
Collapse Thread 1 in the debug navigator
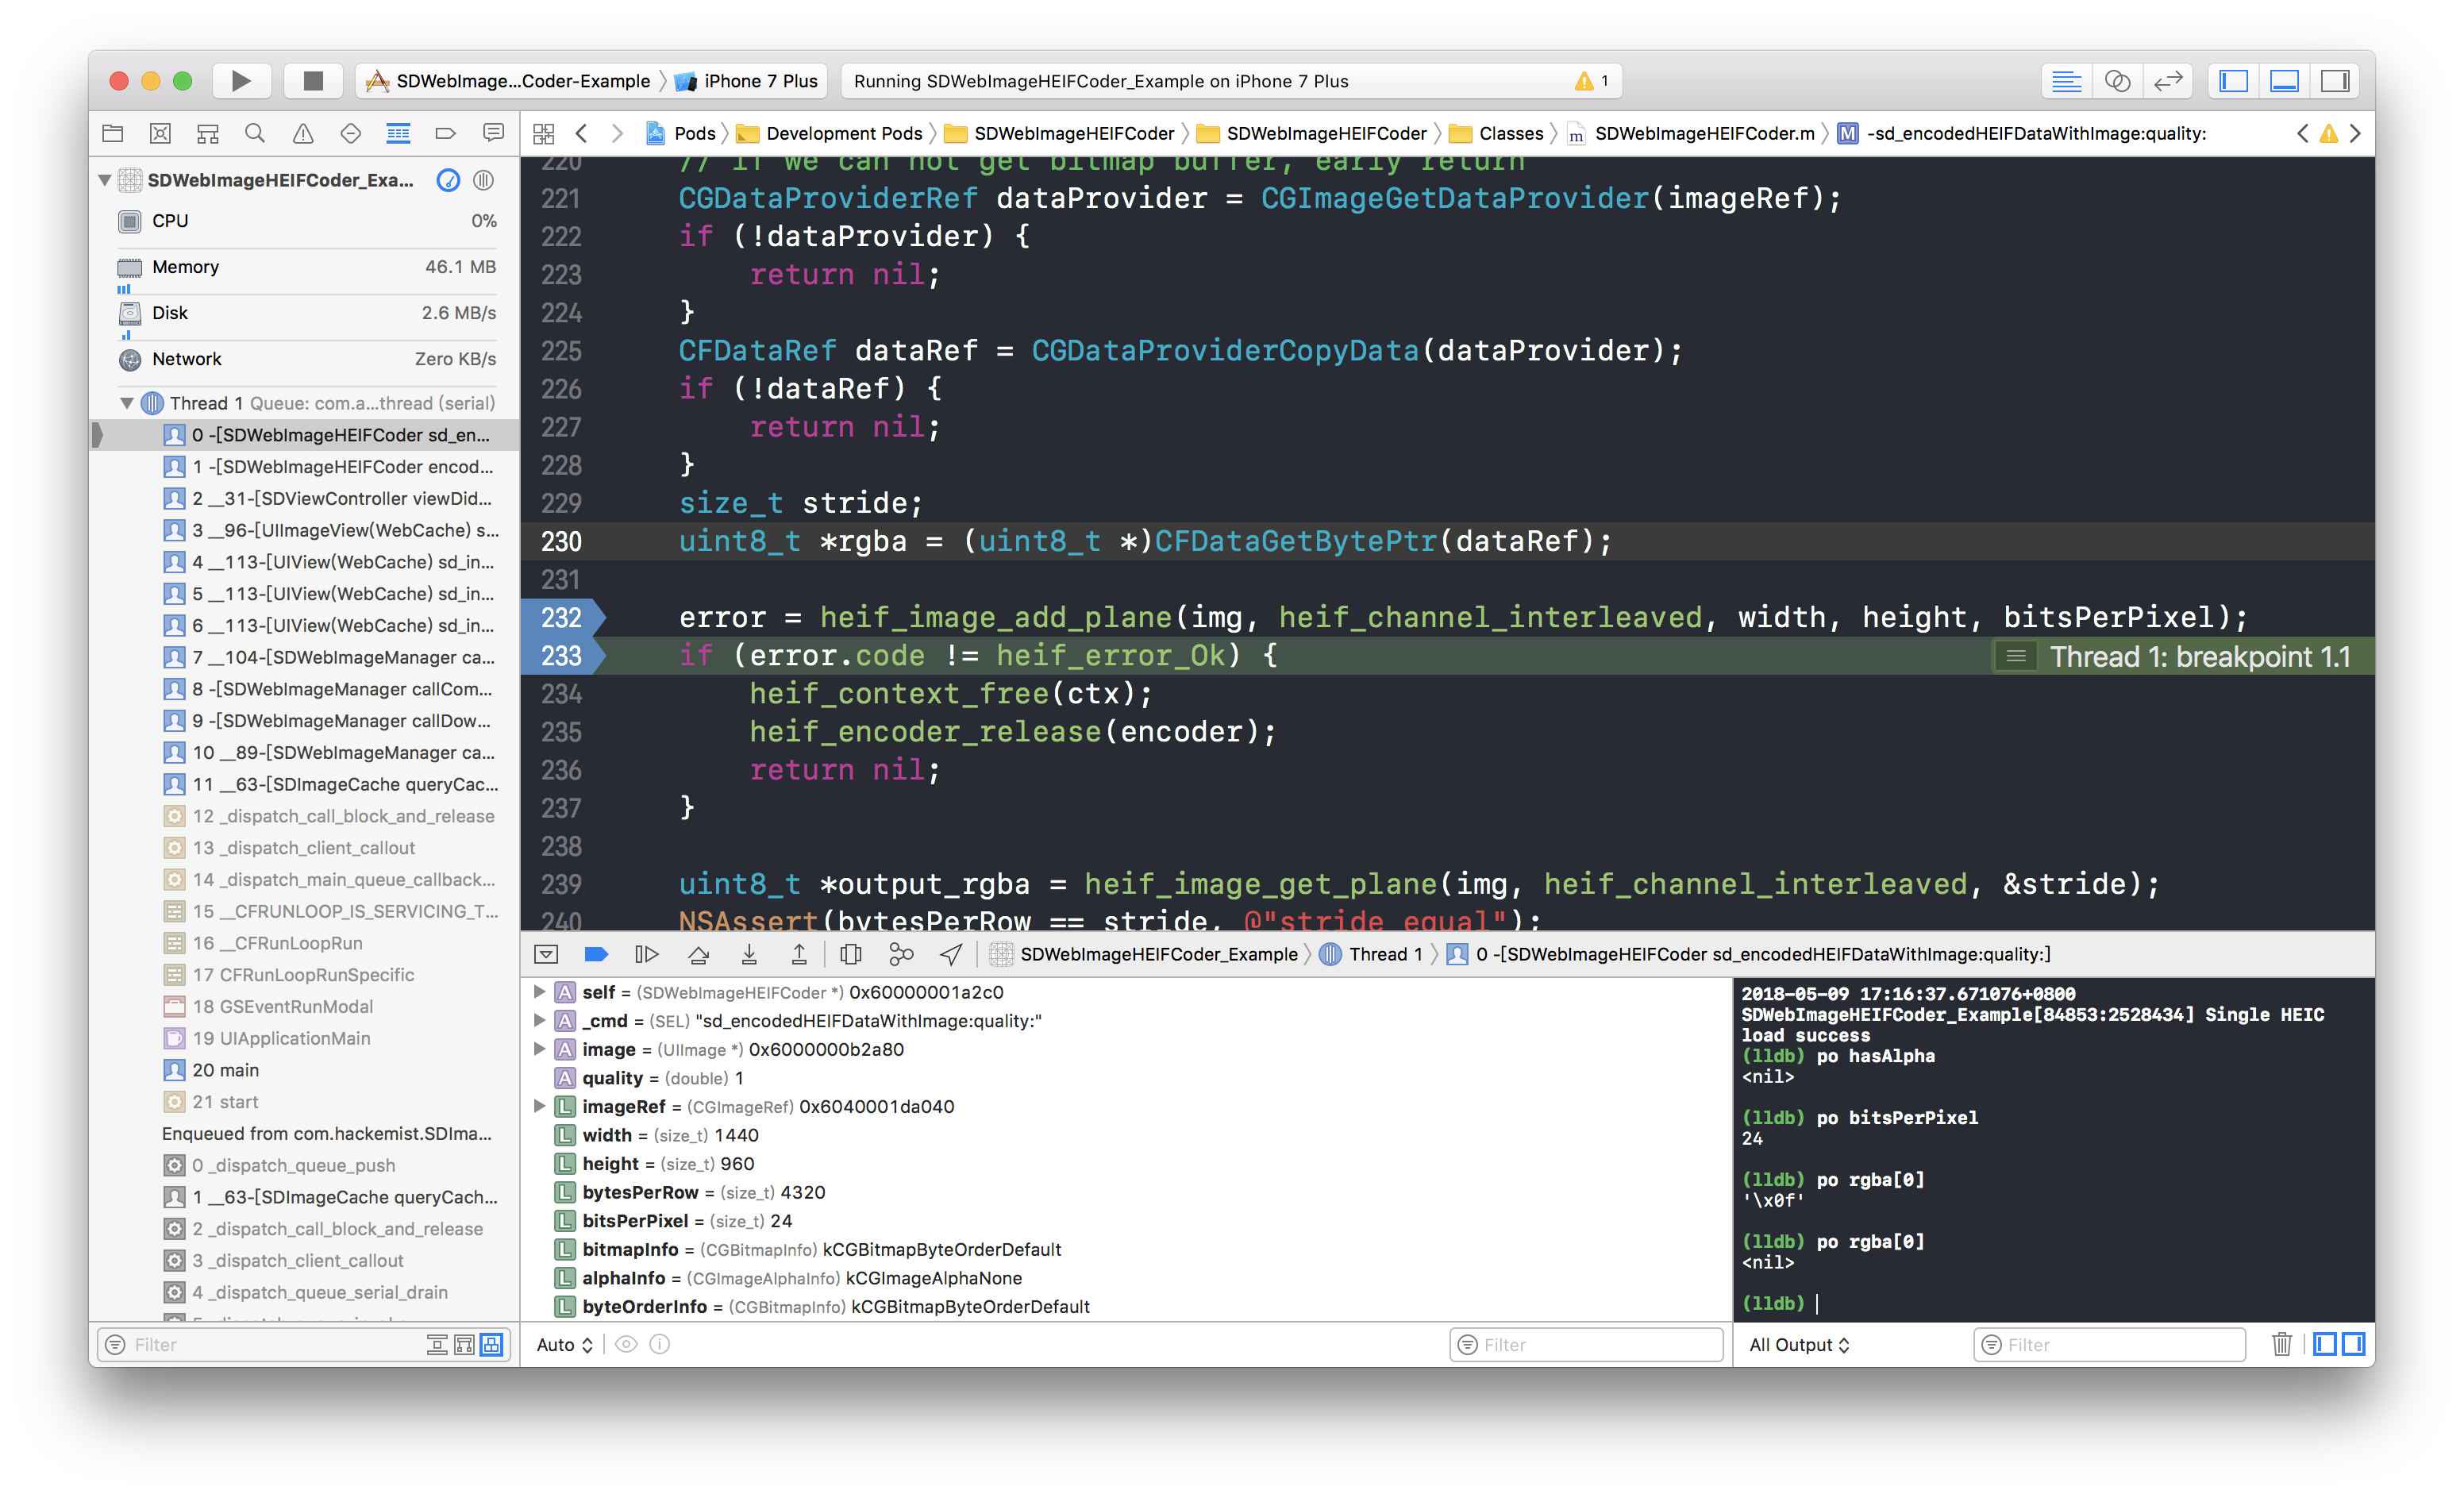pos(126,403)
